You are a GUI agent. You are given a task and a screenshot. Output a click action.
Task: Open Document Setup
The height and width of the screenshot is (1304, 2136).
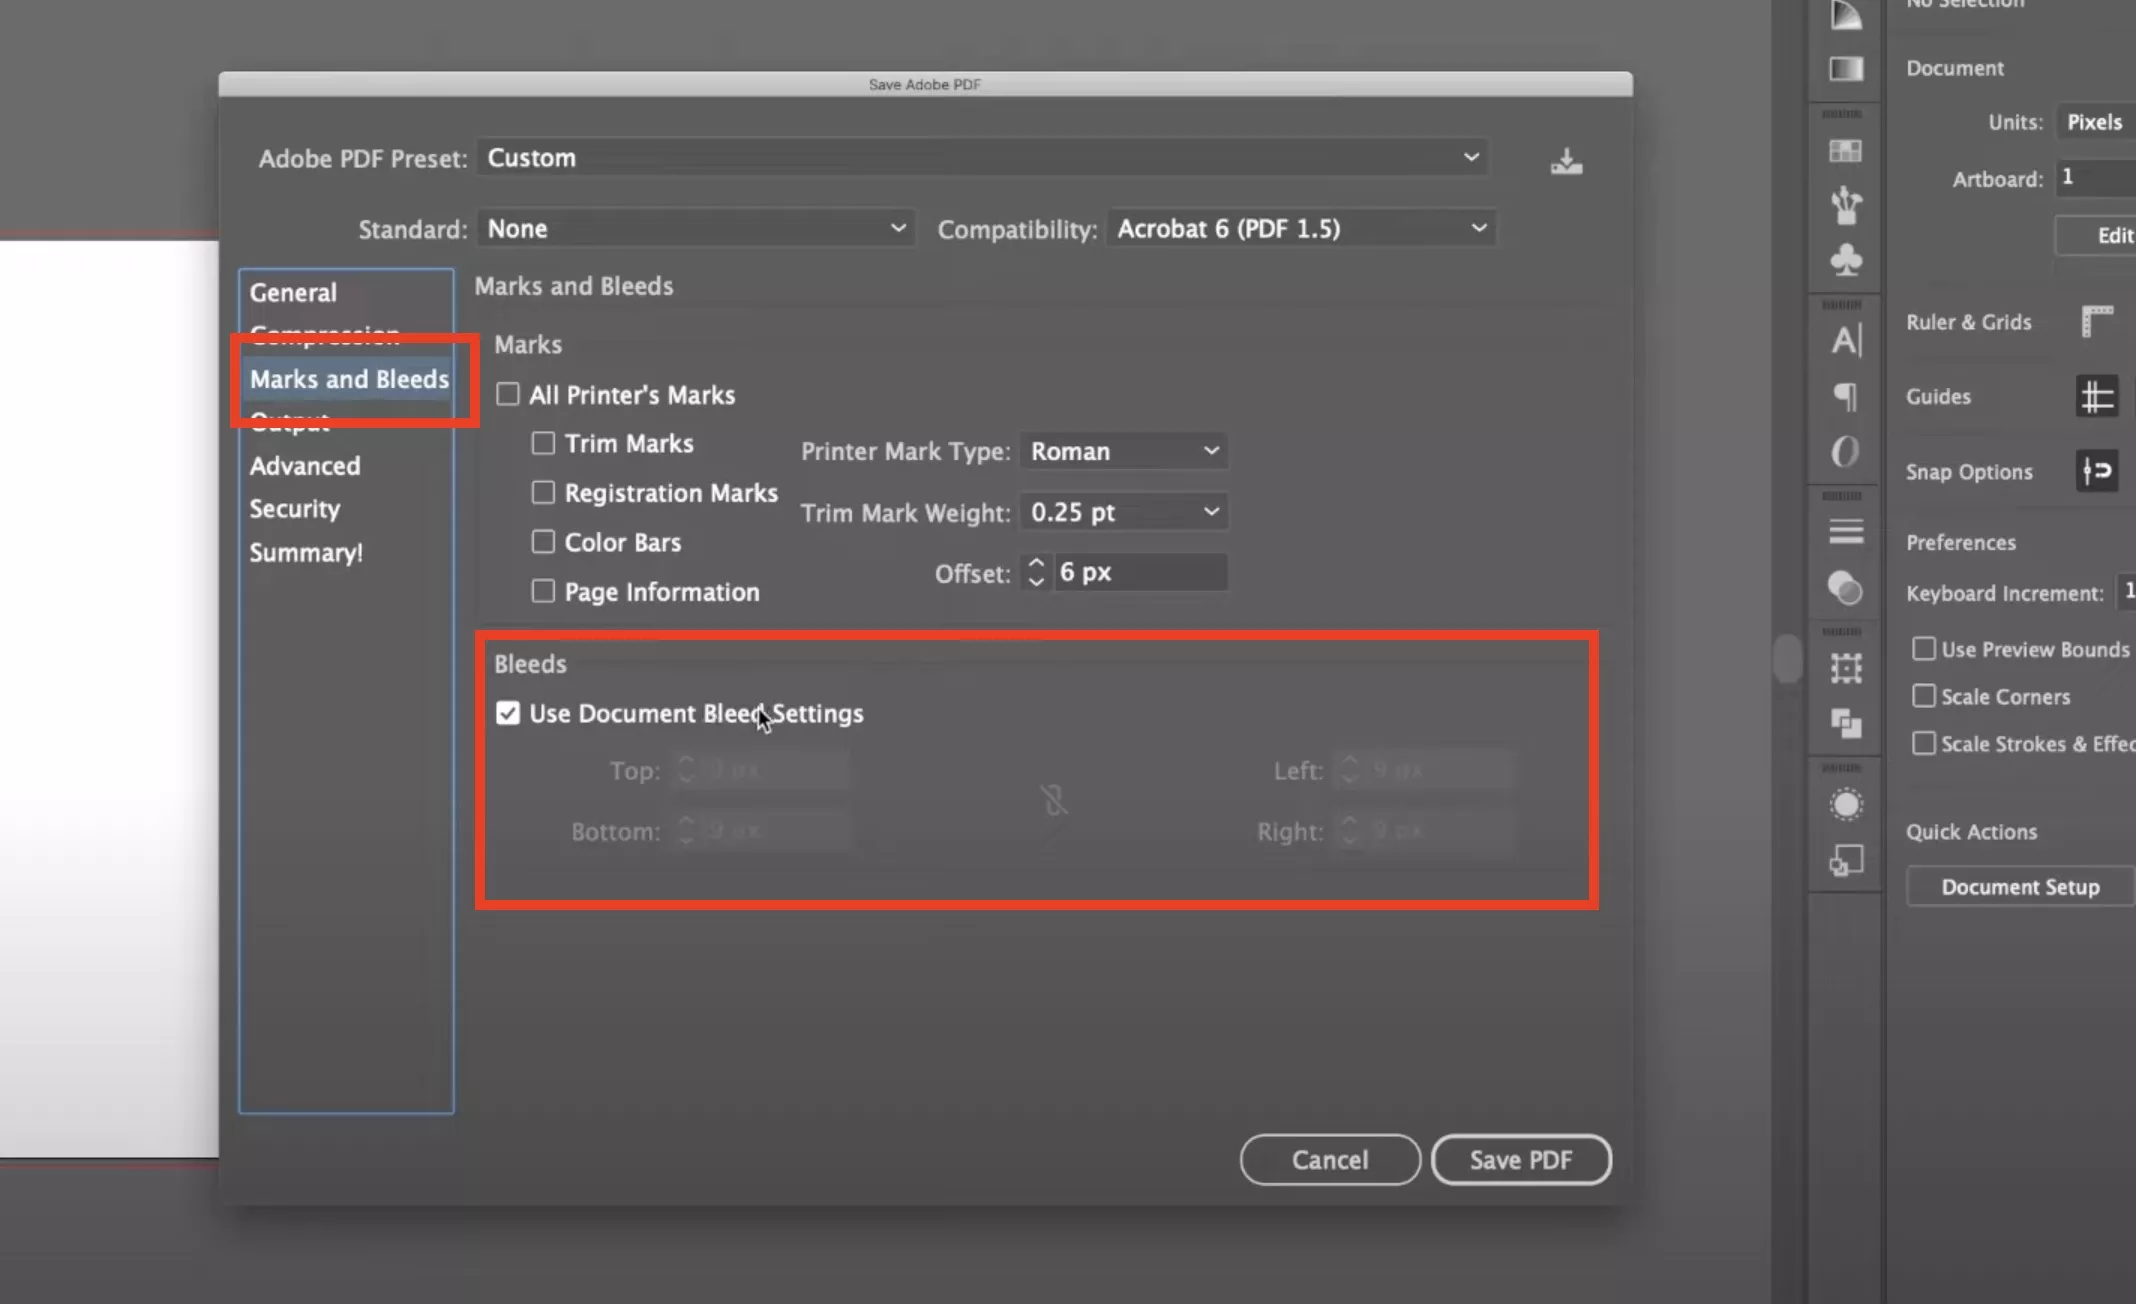point(2020,886)
